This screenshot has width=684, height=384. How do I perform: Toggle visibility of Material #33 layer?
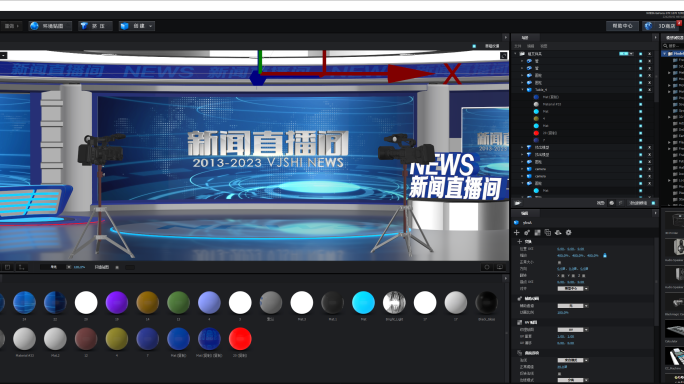tap(641, 104)
